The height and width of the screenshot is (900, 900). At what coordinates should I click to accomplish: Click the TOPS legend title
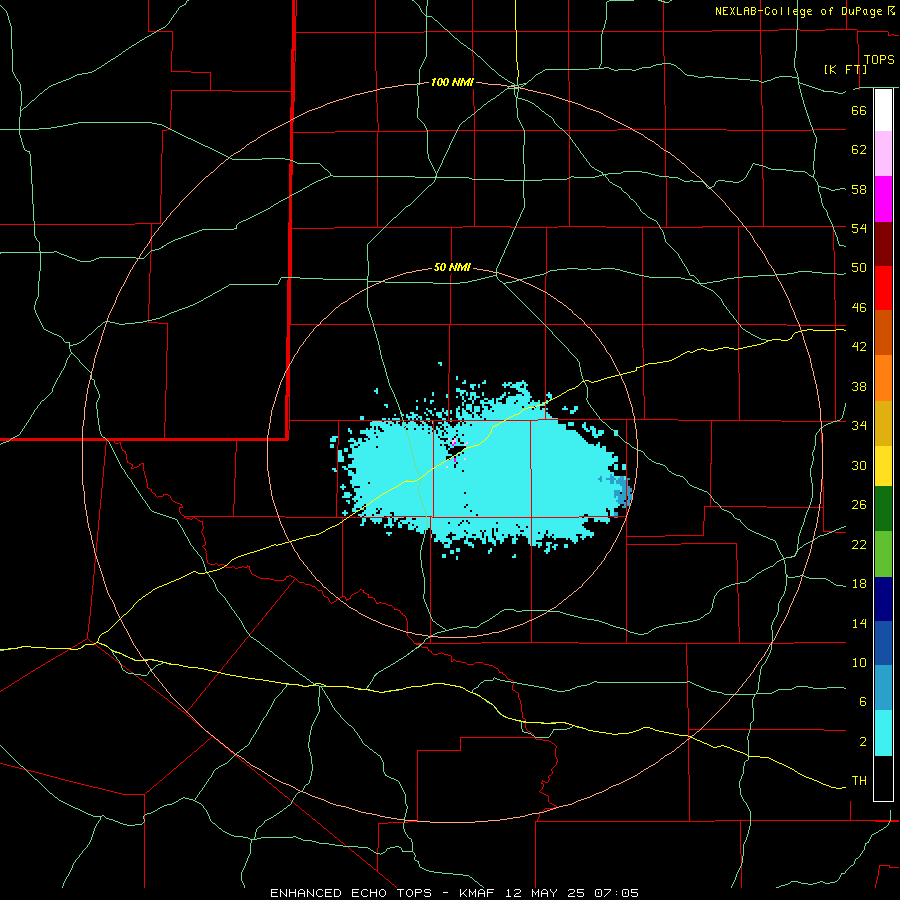pyautogui.click(x=879, y=60)
